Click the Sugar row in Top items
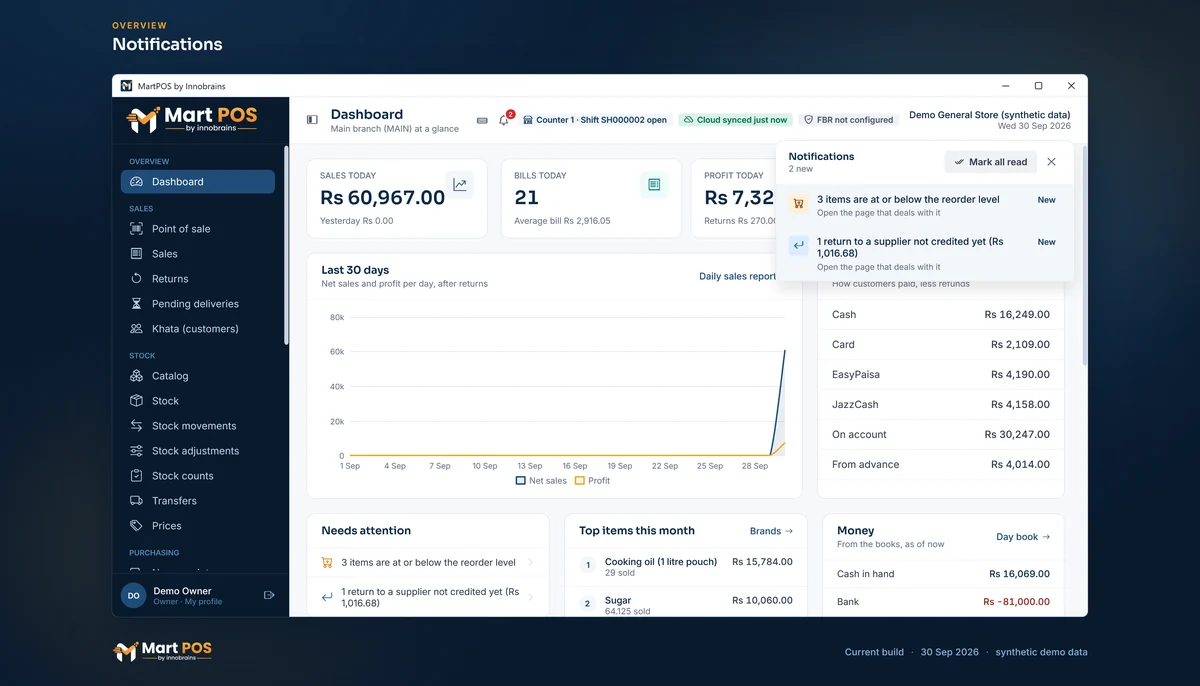The height and width of the screenshot is (686, 1200). coord(686,604)
